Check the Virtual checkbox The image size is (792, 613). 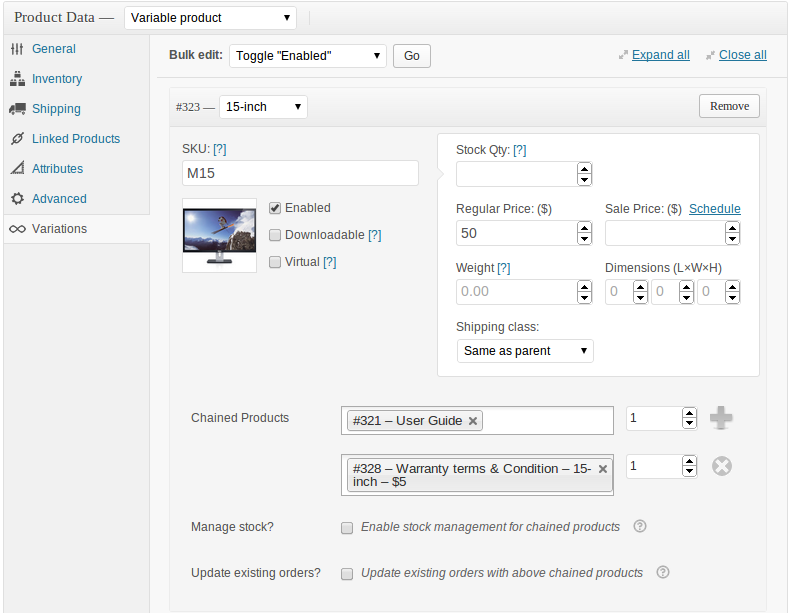(275, 262)
